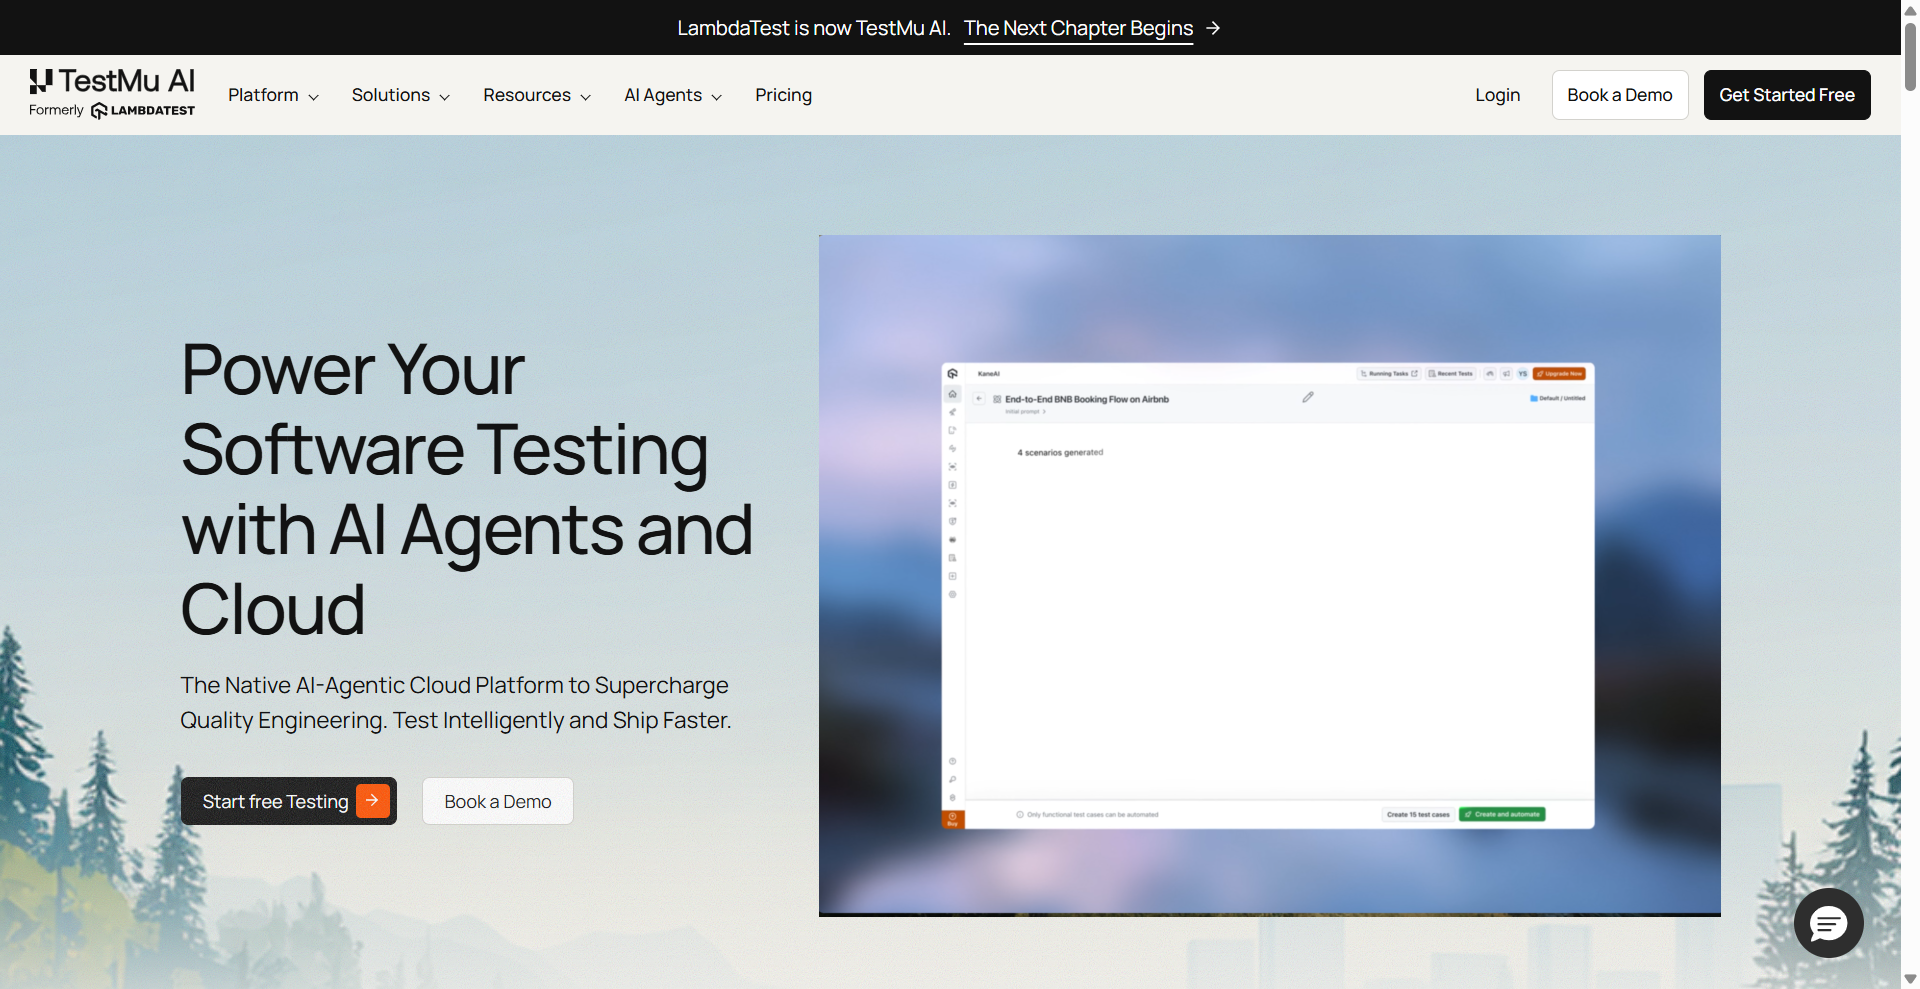Expand the Resources menu

point(536,95)
